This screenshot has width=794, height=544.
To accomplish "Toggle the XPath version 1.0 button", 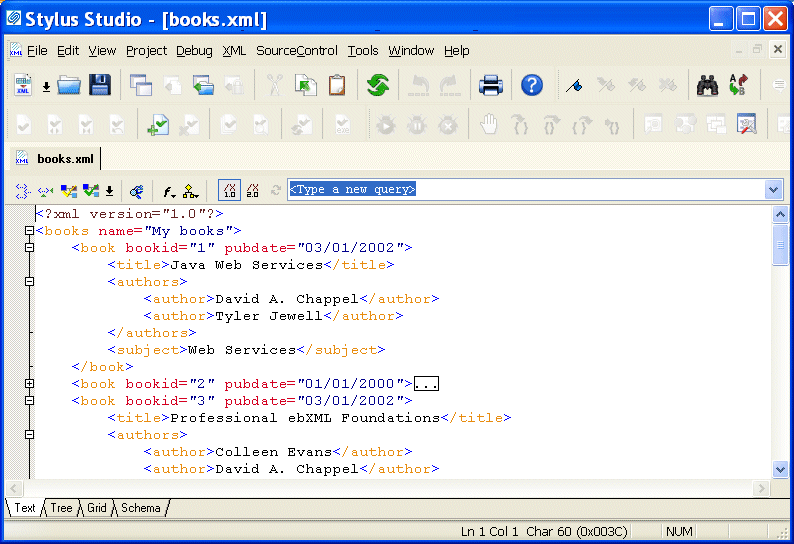I will pyautogui.click(x=229, y=190).
